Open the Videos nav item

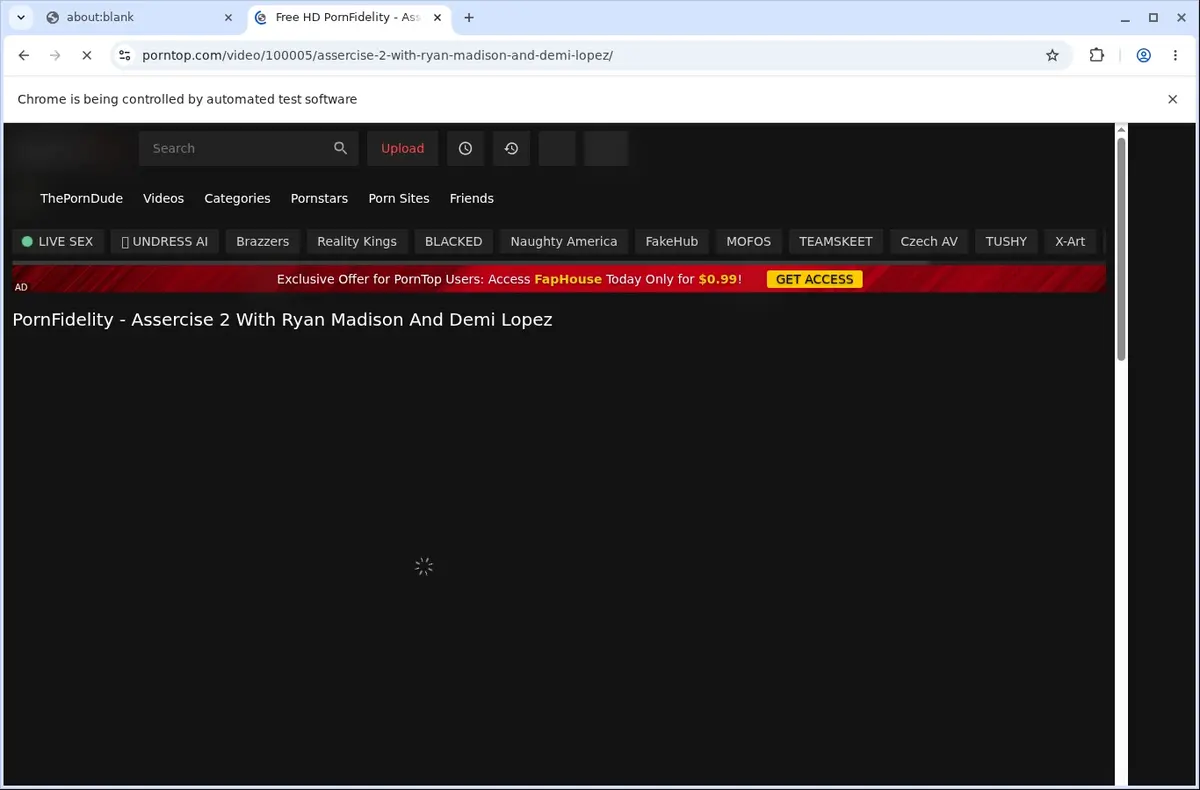click(163, 198)
